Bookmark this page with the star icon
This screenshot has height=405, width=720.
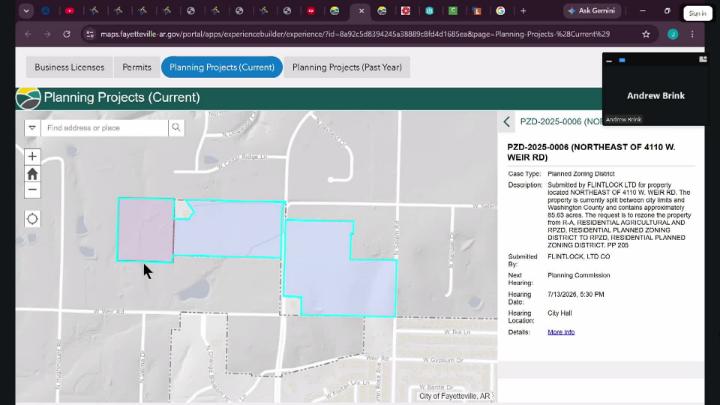pos(646,34)
